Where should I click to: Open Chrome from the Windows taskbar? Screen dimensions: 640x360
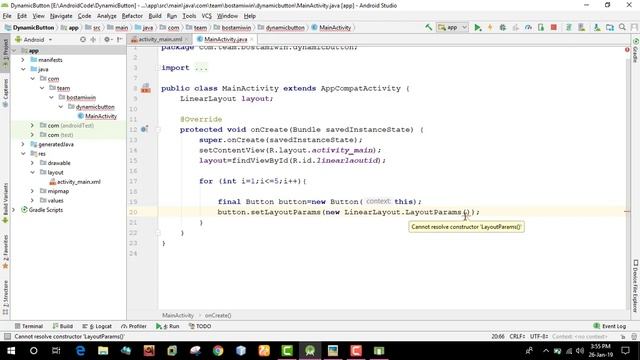(218, 351)
